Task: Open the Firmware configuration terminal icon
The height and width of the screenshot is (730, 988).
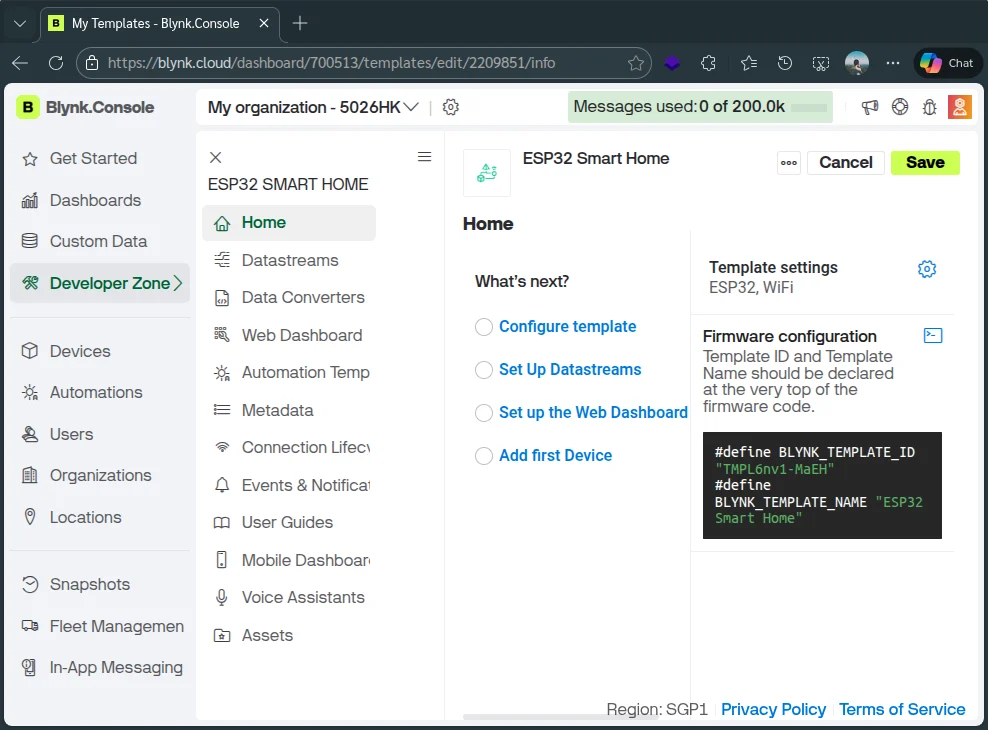Action: [x=932, y=336]
